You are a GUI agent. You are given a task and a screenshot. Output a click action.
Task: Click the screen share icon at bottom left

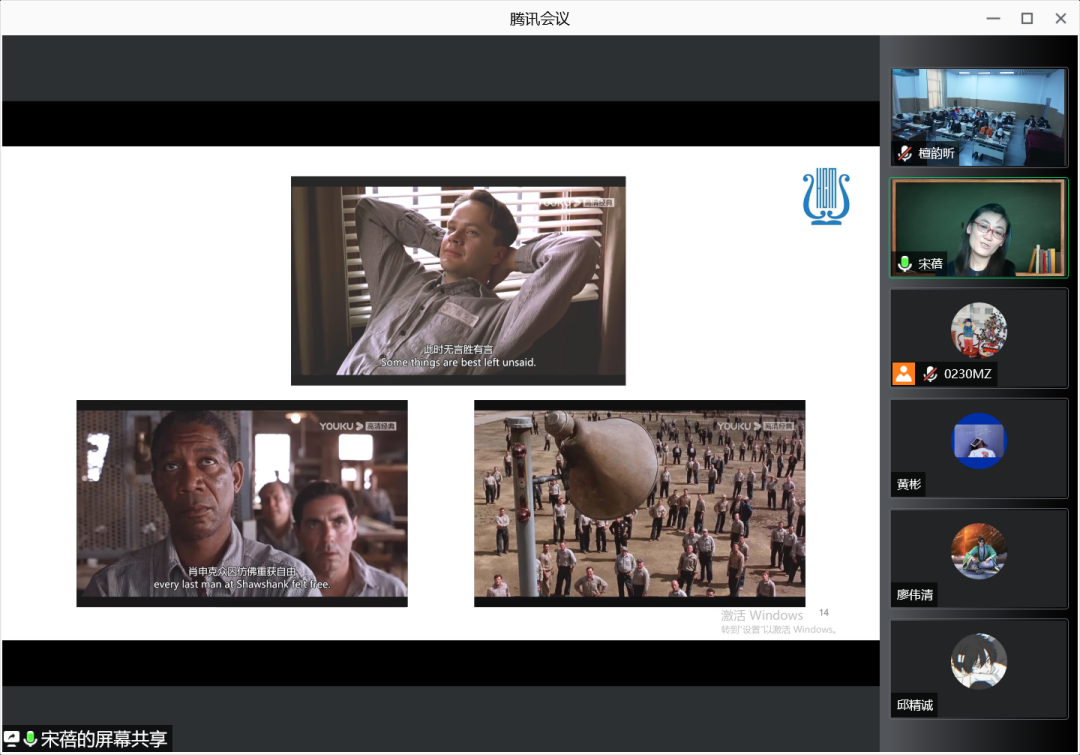[12, 739]
